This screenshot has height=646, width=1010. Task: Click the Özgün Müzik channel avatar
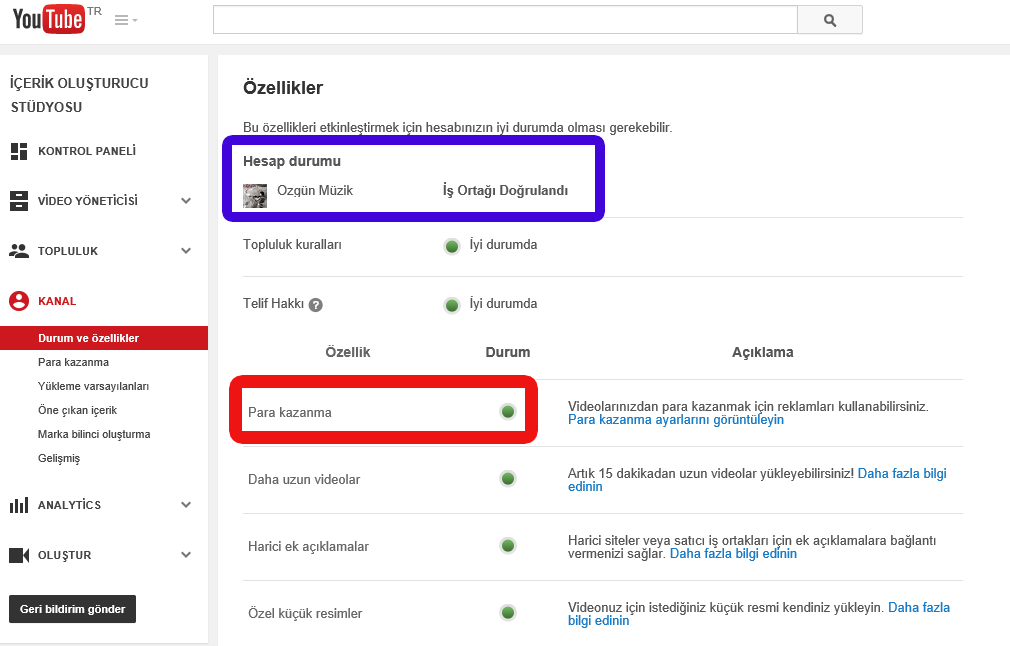(x=255, y=195)
